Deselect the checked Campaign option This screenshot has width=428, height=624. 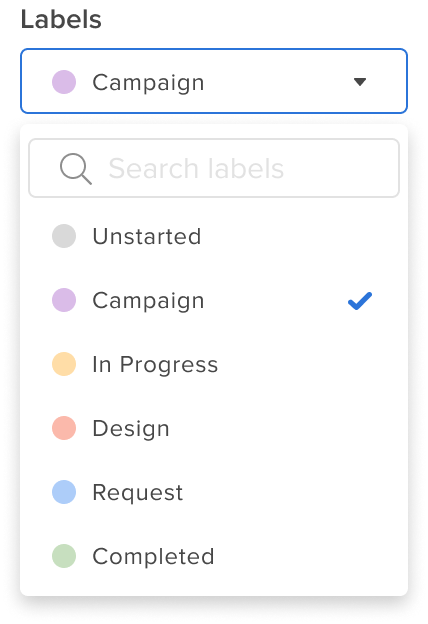click(x=214, y=300)
